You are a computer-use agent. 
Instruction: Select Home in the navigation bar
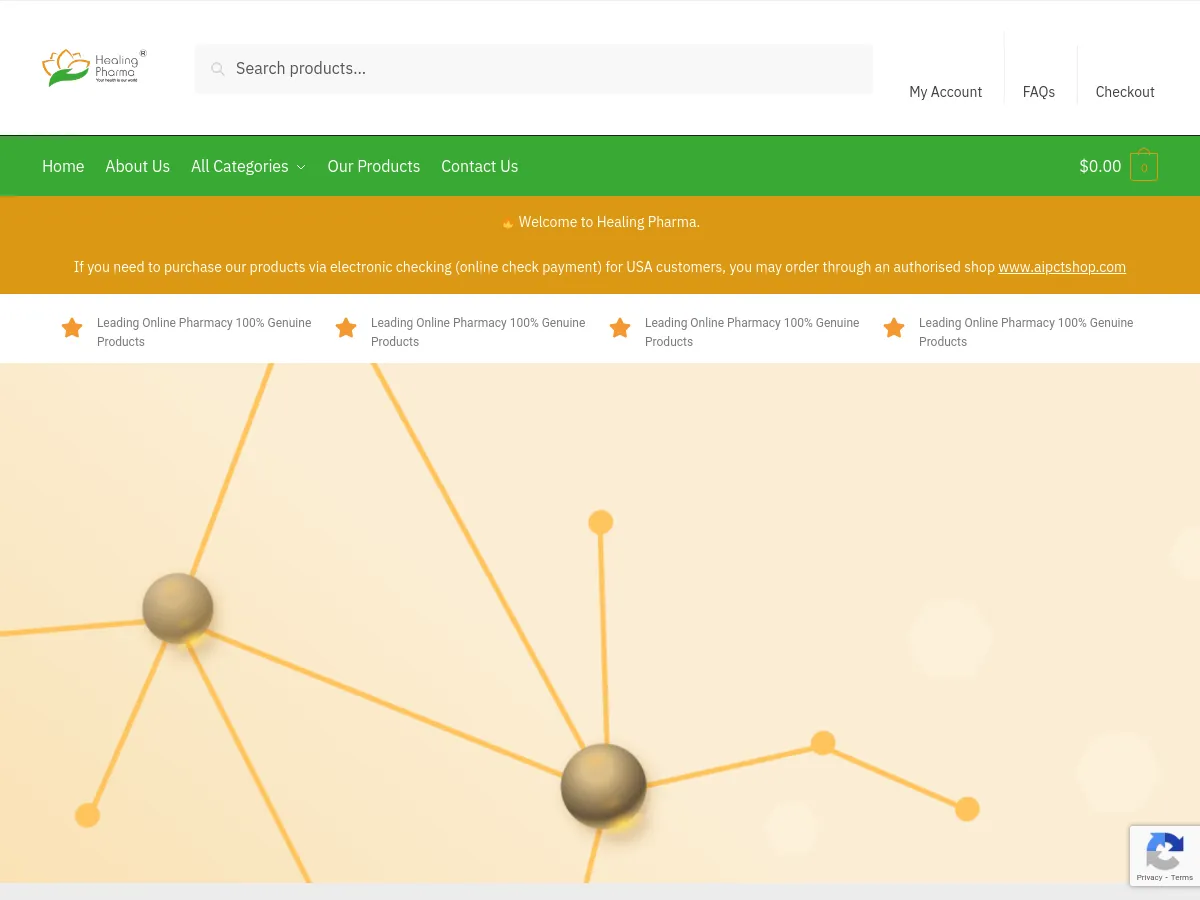coord(63,166)
